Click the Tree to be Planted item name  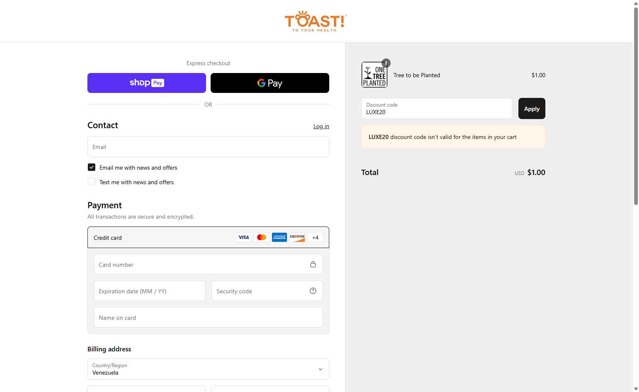(x=416, y=75)
